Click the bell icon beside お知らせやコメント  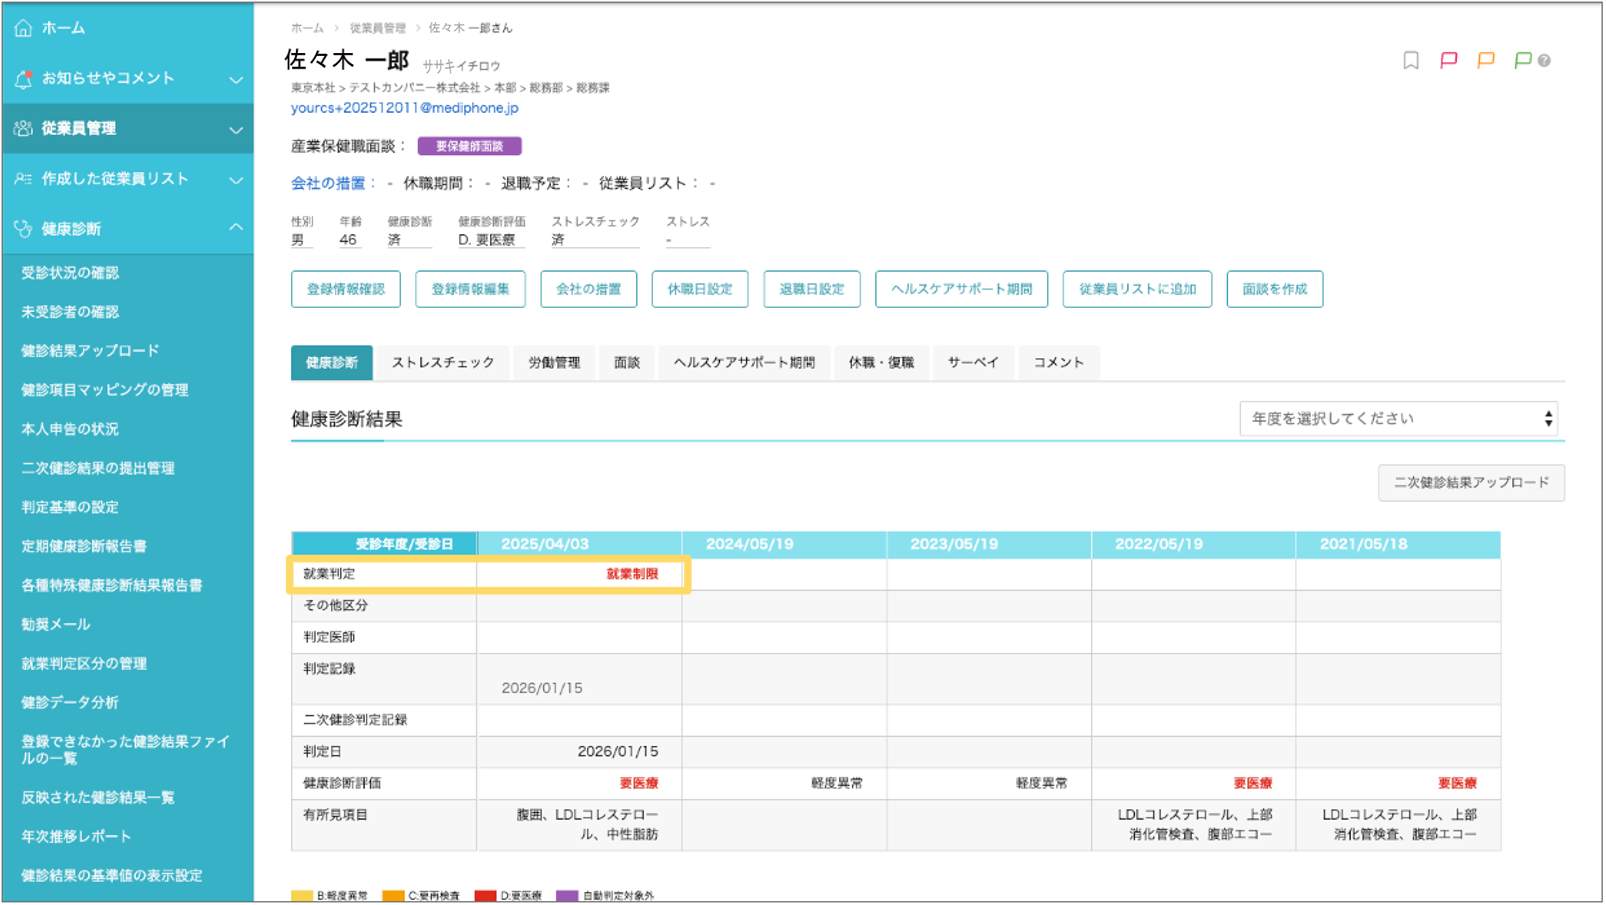23,78
